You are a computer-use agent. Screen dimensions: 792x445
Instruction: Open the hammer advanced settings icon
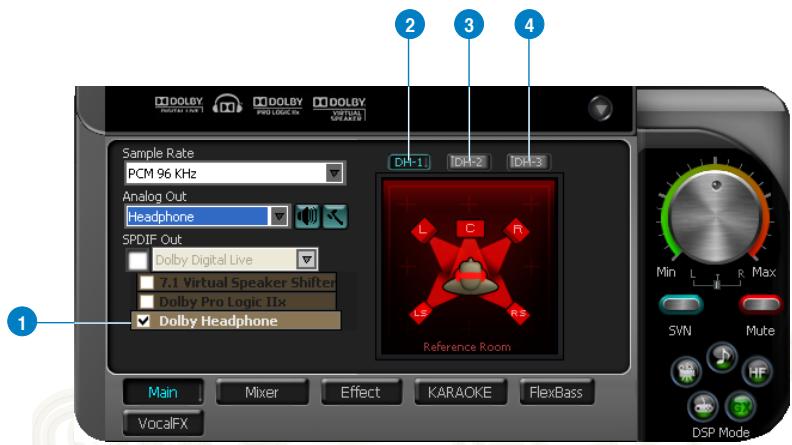pyautogui.click(x=335, y=217)
